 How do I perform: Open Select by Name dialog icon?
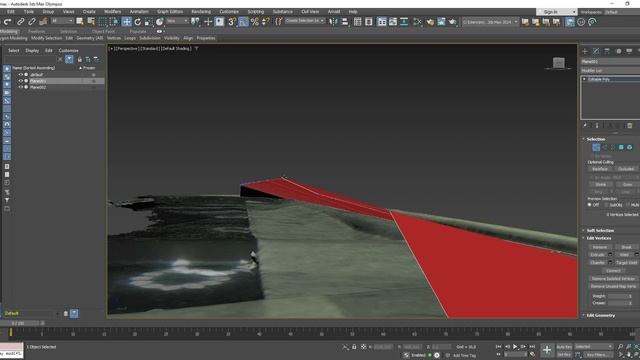point(91,22)
